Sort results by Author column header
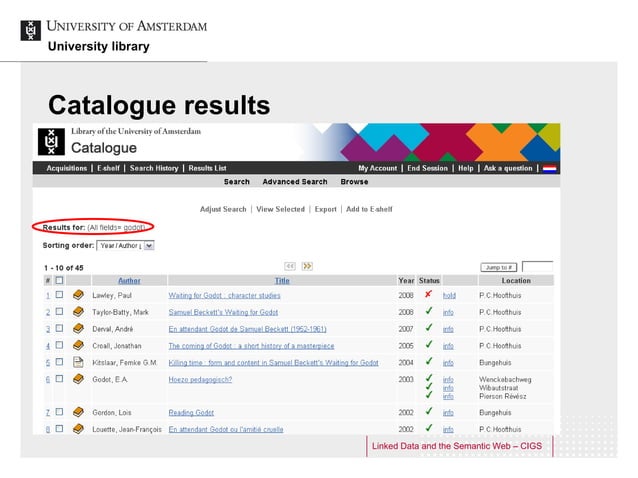Image resolution: width=638 pixels, height=478 pixels. (x=129, y=281)
